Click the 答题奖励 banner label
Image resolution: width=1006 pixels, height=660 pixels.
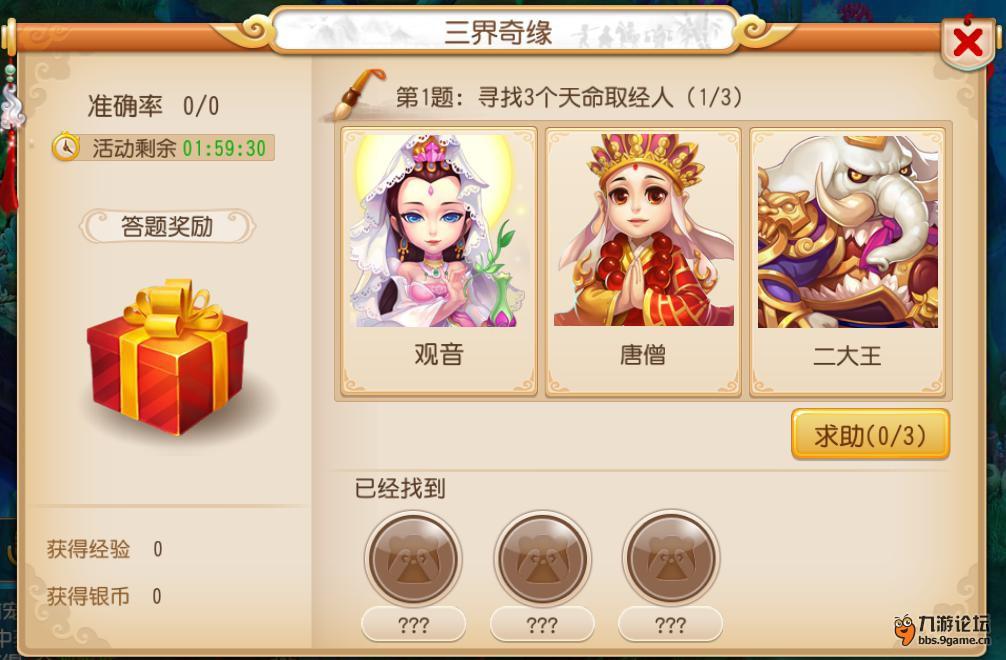[x=167, y=226]
